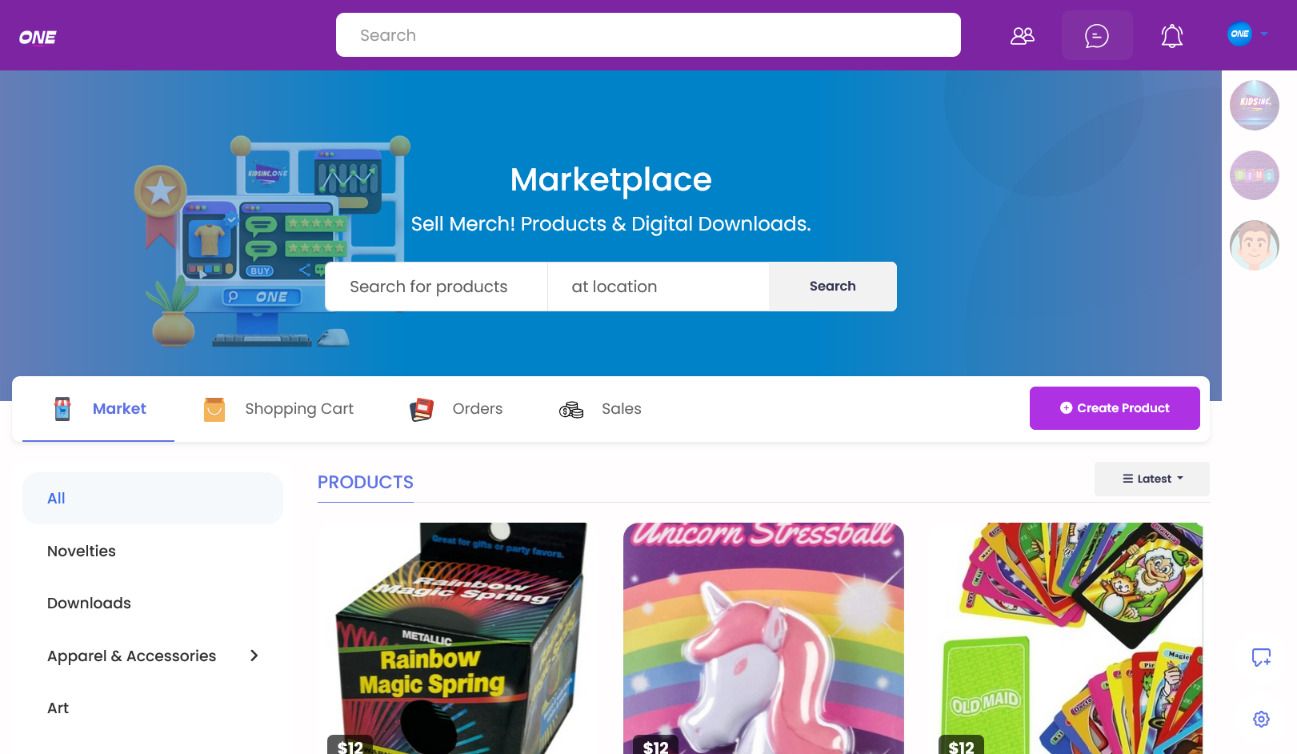Image resolution: width=1297 pixels, height=754 pixels.
Task: Open the Unicorn Stressball product thumbnail
Action: tap(763, 638)
